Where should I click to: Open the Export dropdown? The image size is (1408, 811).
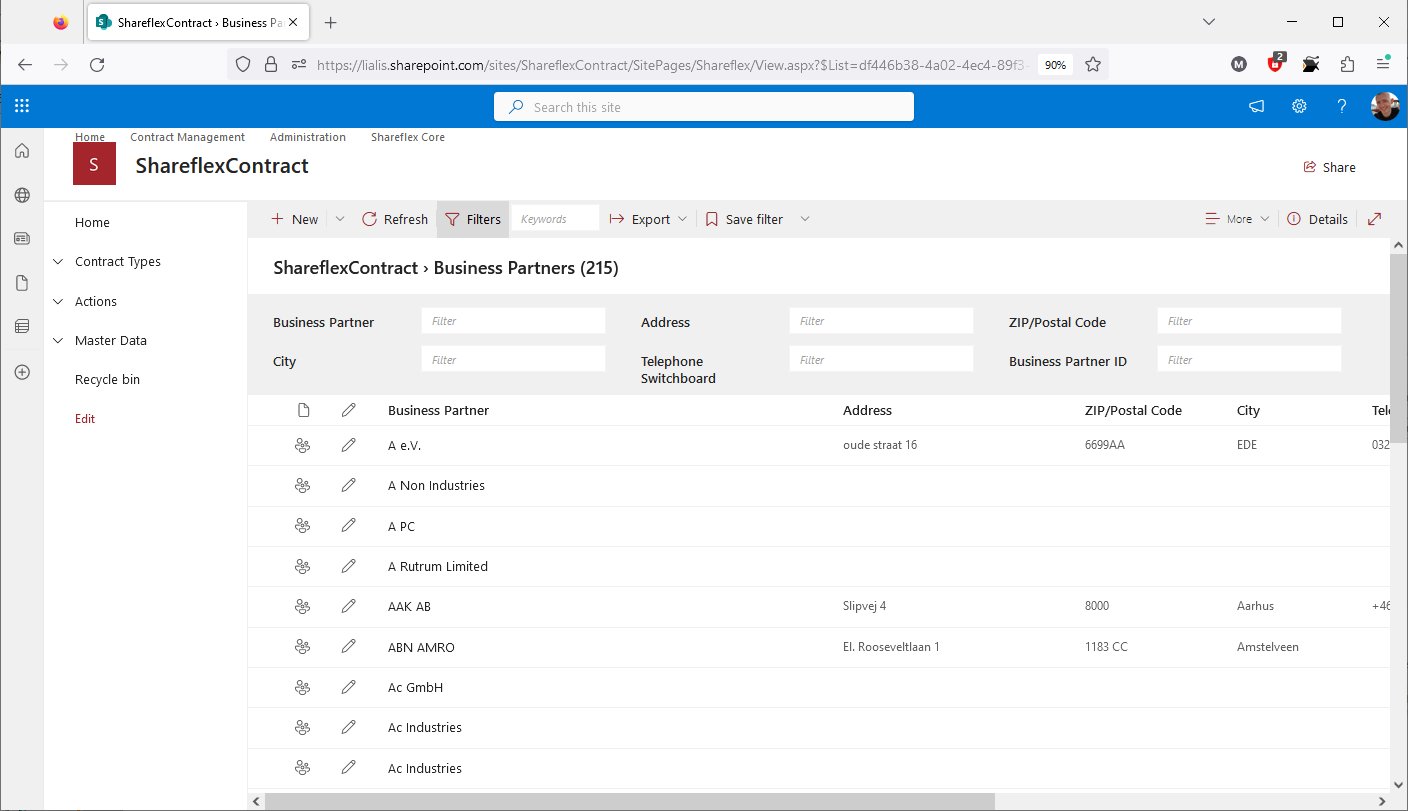[649, 219]
